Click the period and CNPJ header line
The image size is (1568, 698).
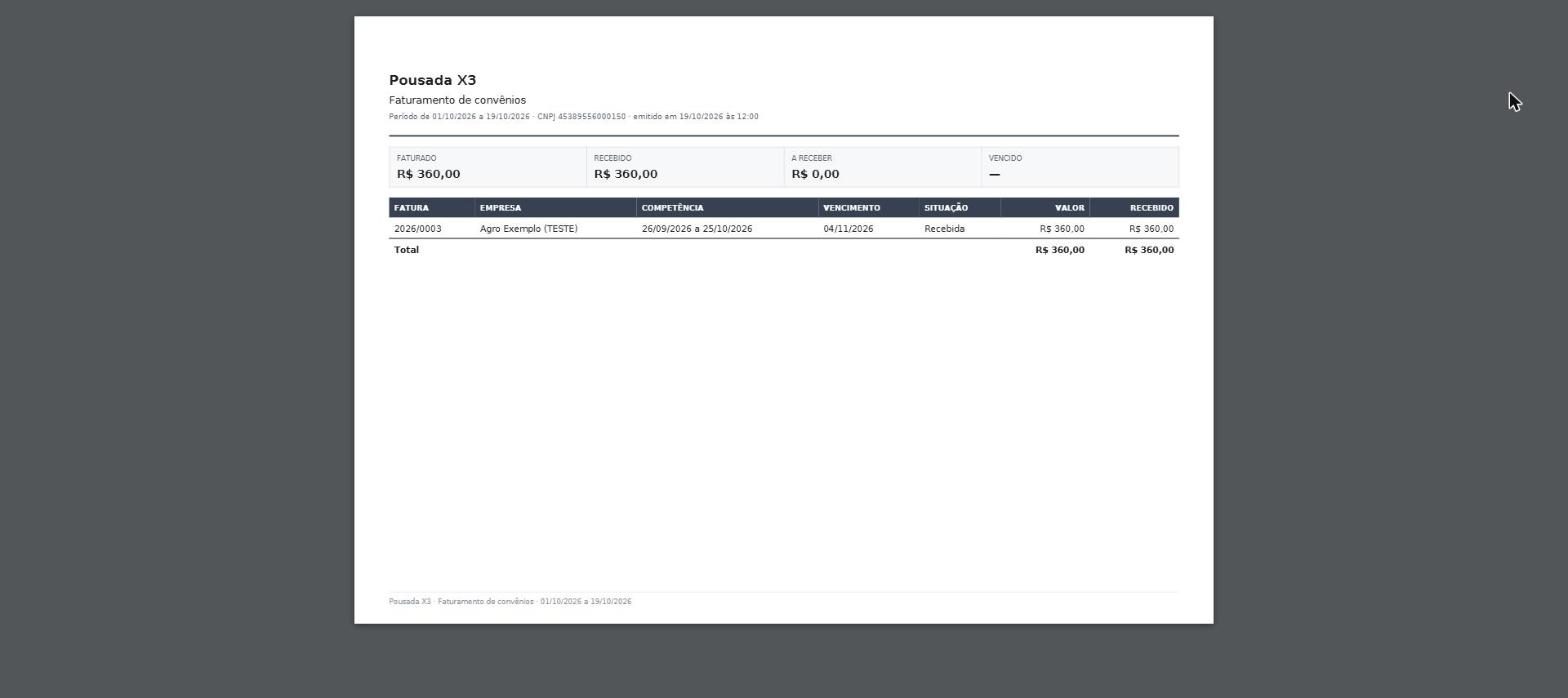573,117
